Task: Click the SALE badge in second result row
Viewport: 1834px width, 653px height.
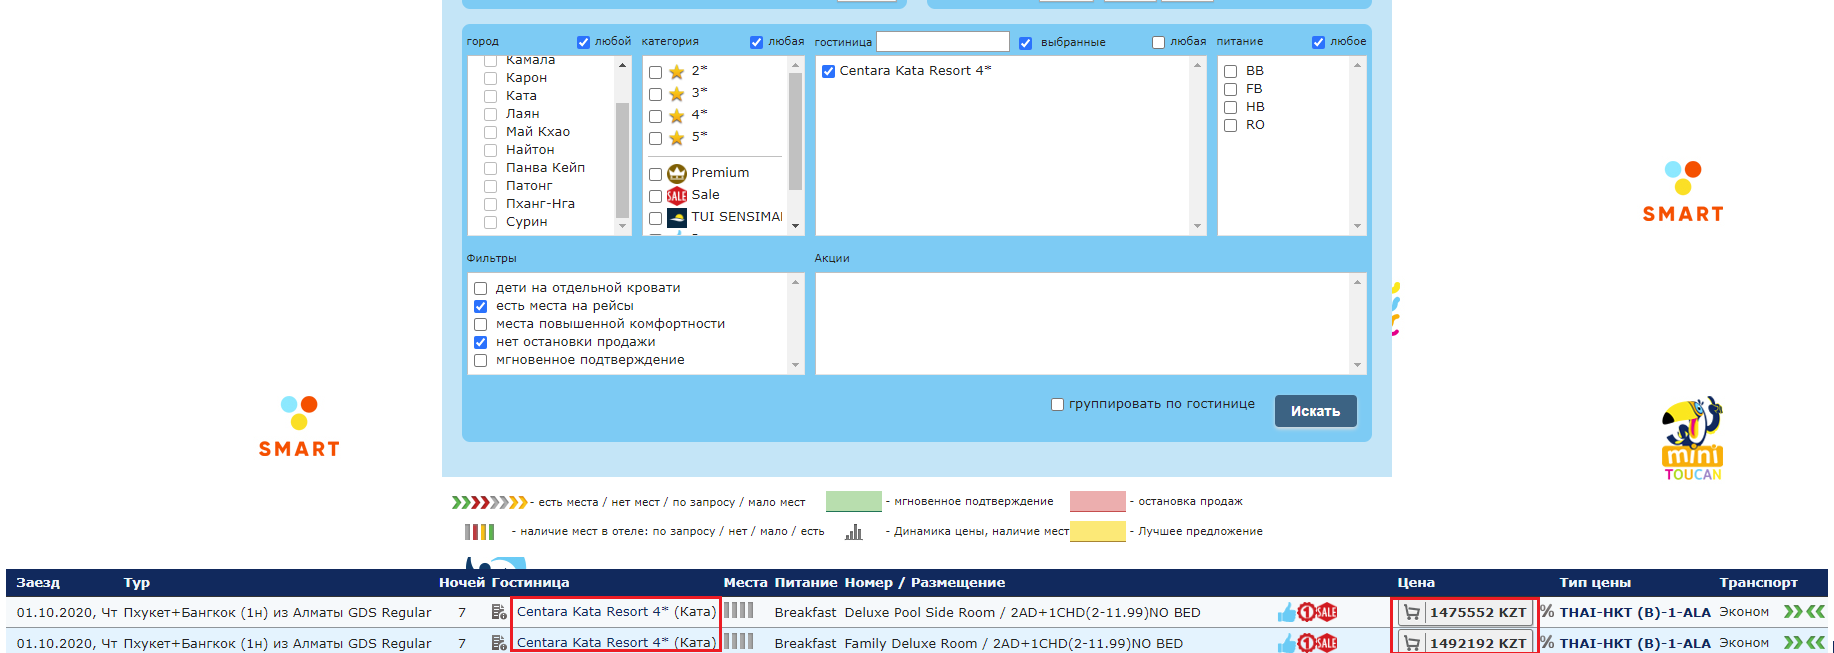Action: (x=1326, y=643)
